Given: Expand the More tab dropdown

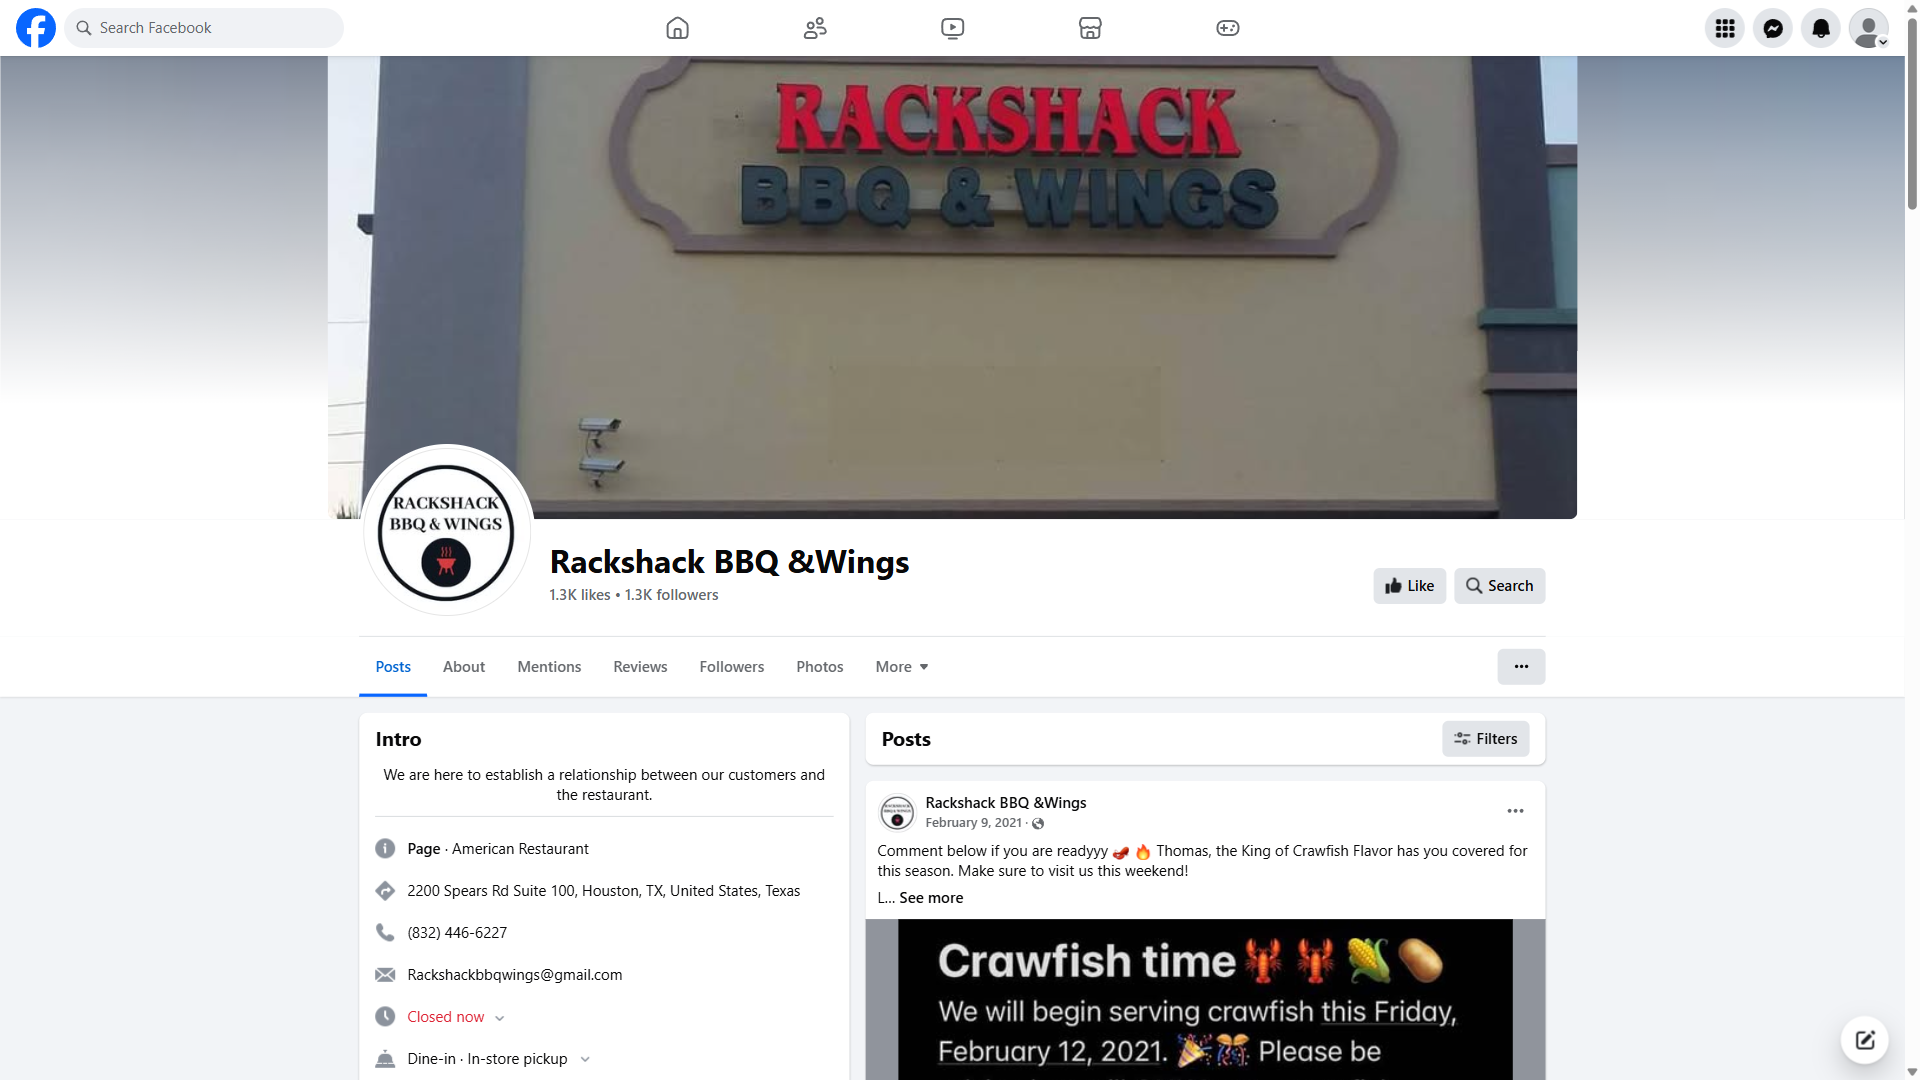Looking at the screenshot, I should click(902, 667).
